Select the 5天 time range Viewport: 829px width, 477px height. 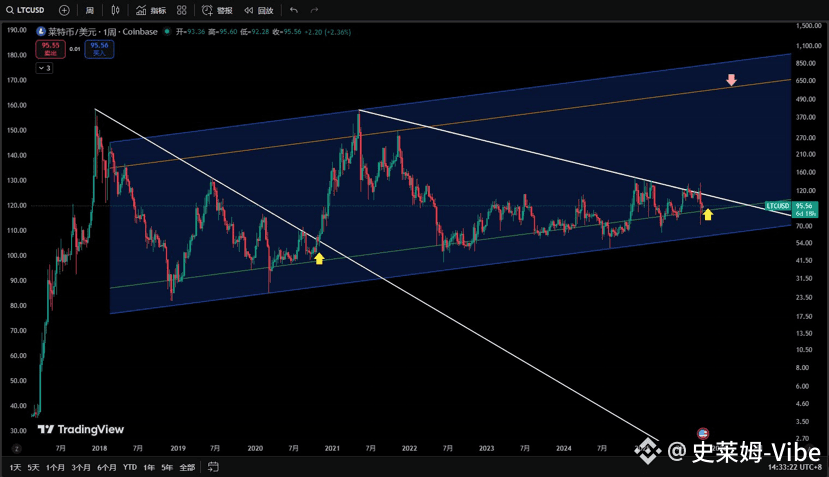pos(33,467)
